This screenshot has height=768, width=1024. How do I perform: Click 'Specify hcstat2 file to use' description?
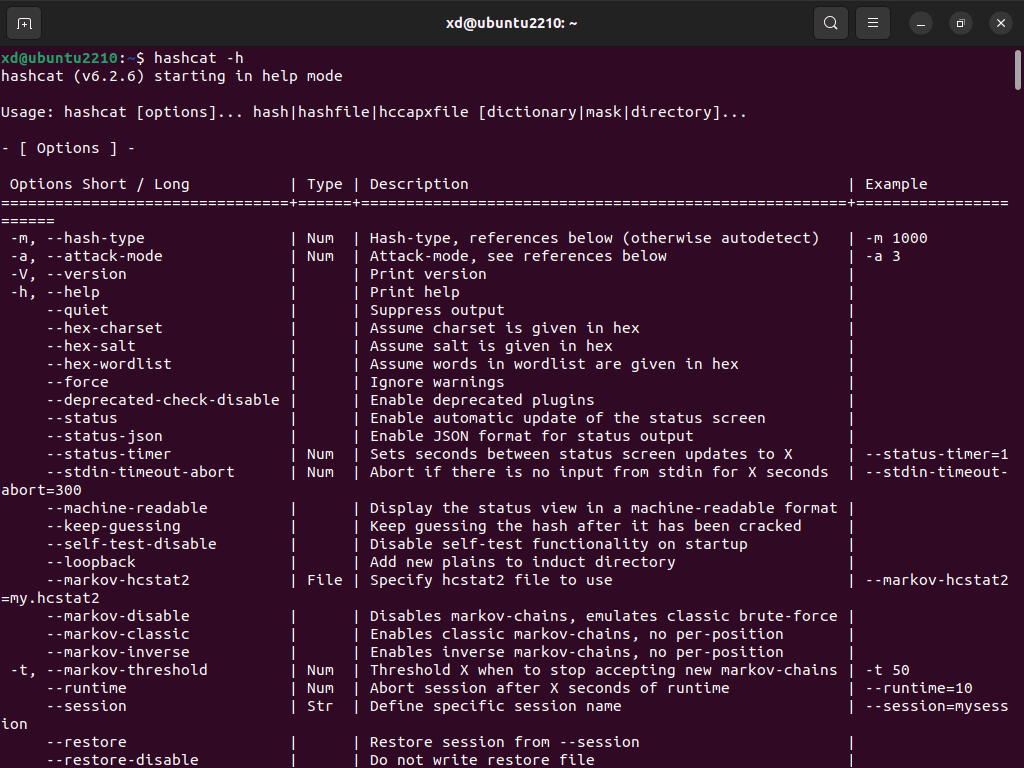[x=491, y=580]
